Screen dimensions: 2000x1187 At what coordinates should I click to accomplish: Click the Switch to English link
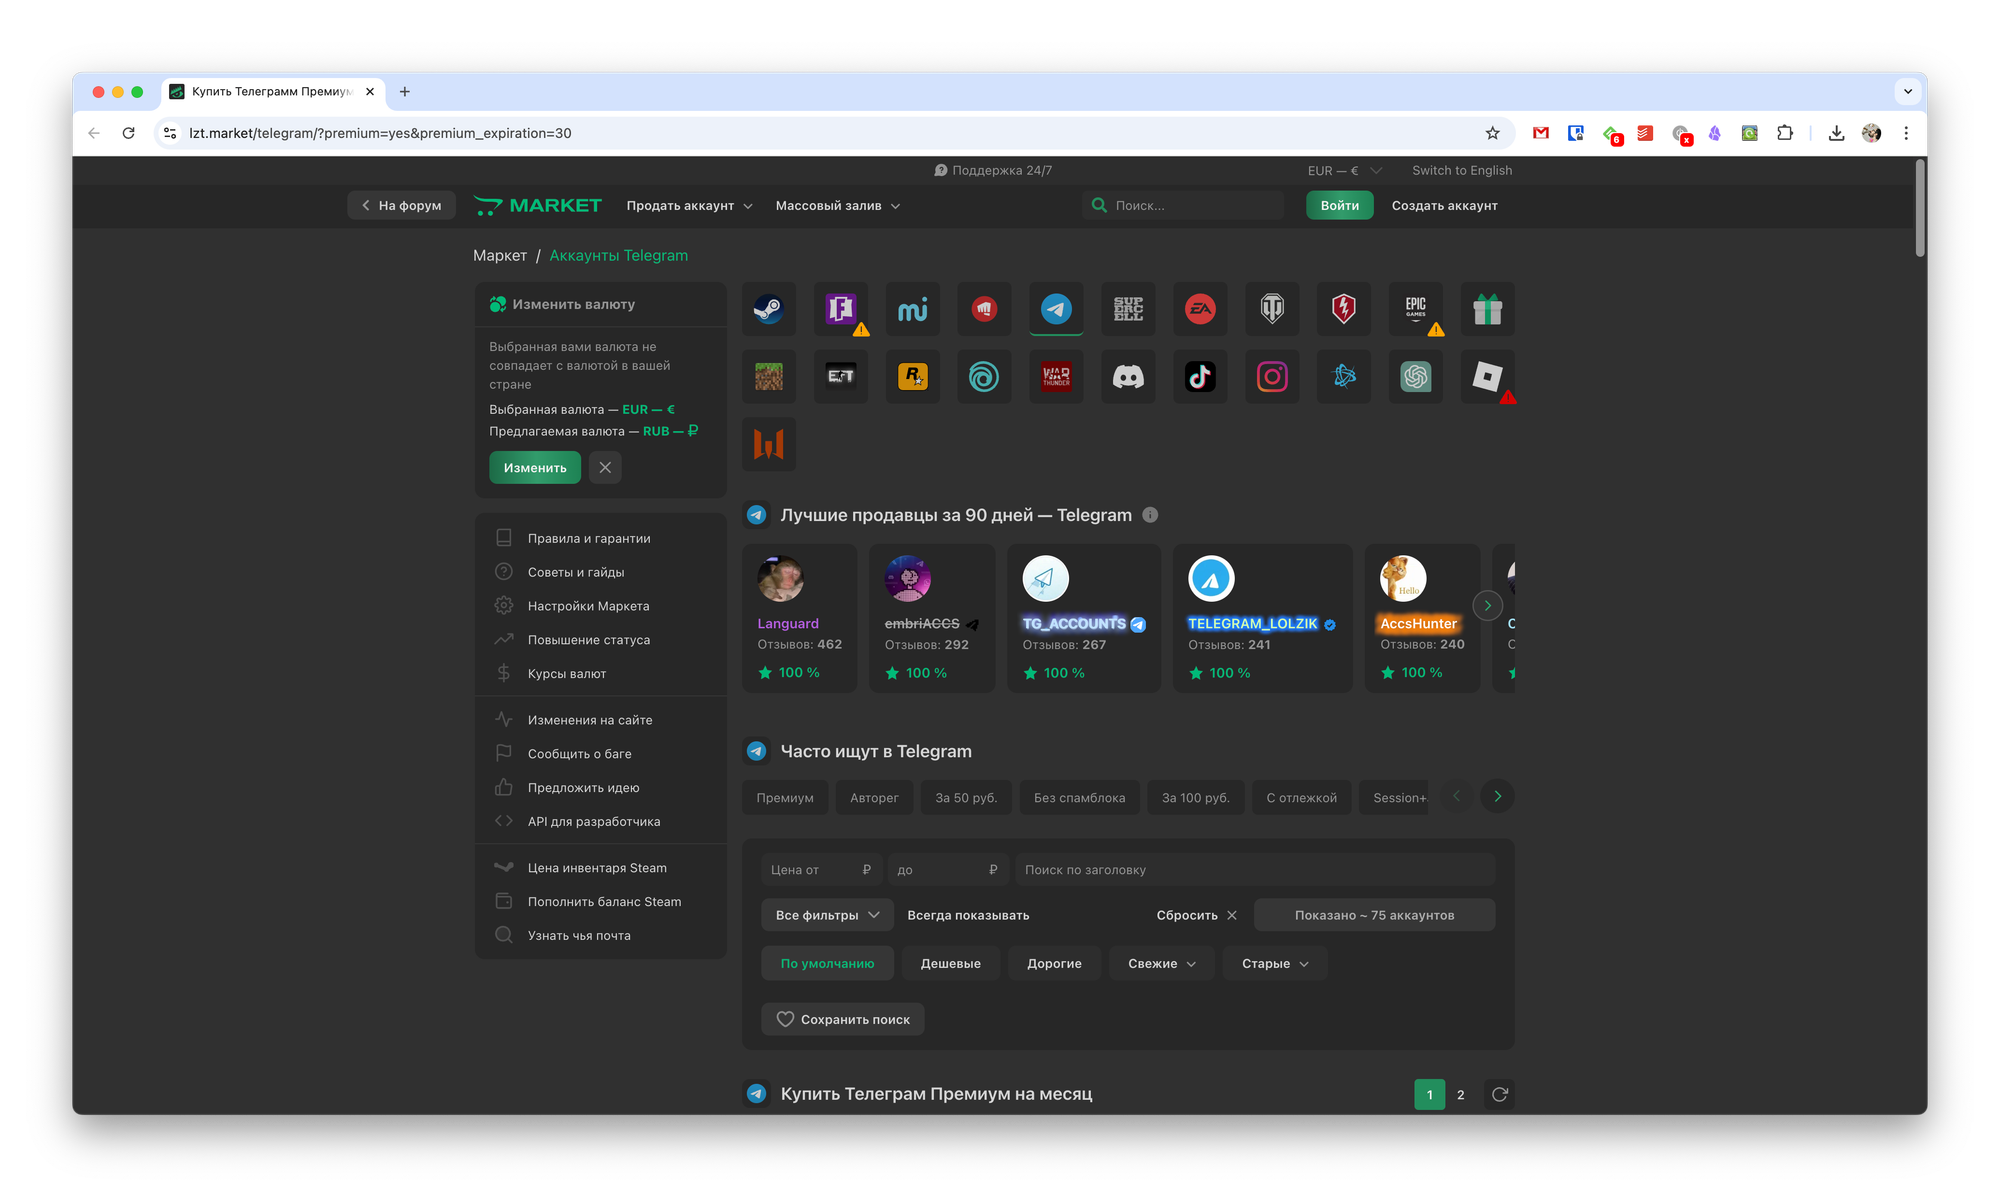(1461, 170)
